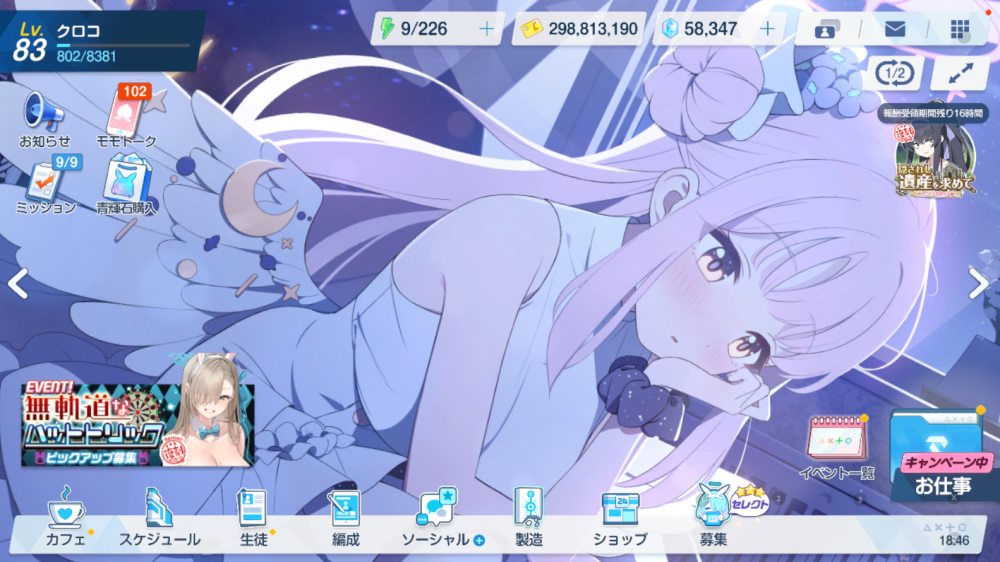Viewport: 1000px width, 562px height.
Task: Open the account profile card icon
Action: point(828,29)
